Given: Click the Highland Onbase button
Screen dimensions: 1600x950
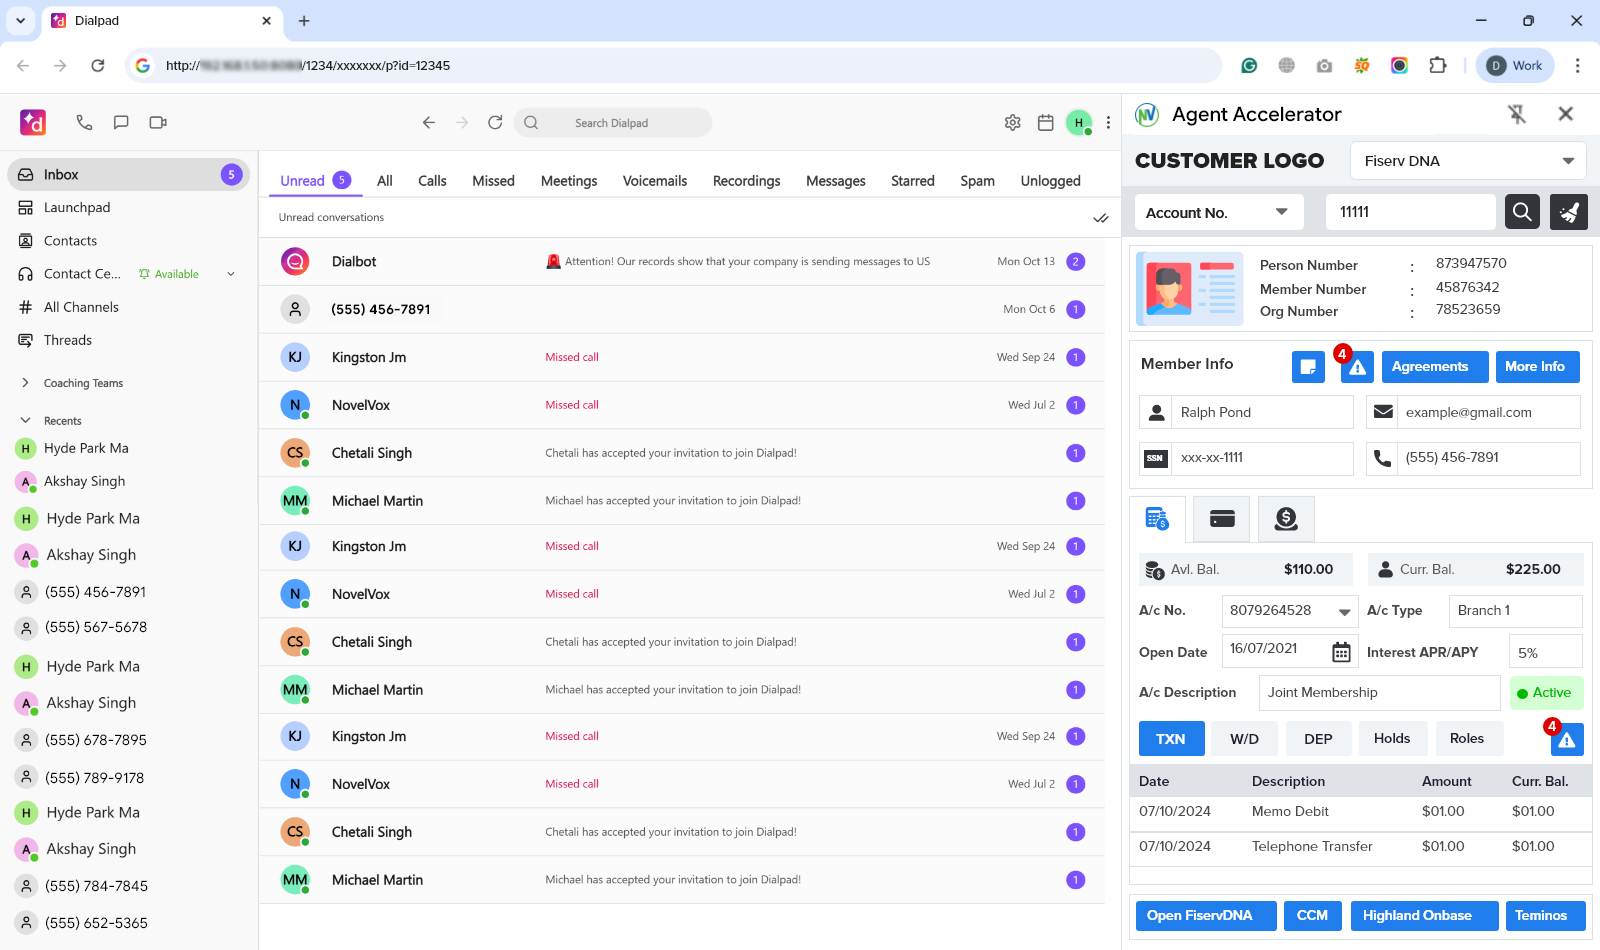Looking at the screenshot, I should (1424, 916).
